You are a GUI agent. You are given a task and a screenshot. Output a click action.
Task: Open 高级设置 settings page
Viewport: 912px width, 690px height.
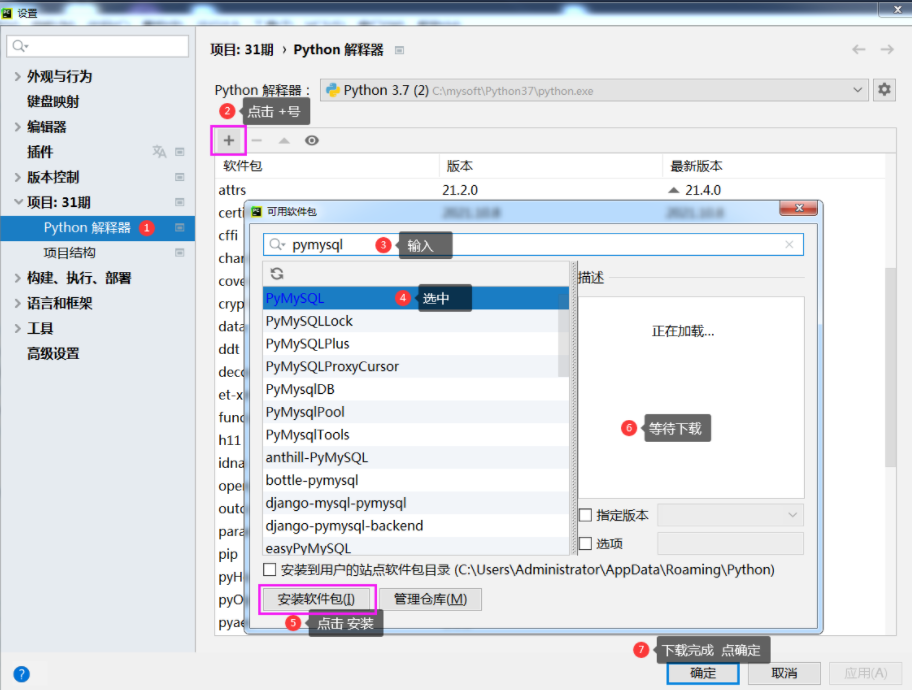pos(53,353)
